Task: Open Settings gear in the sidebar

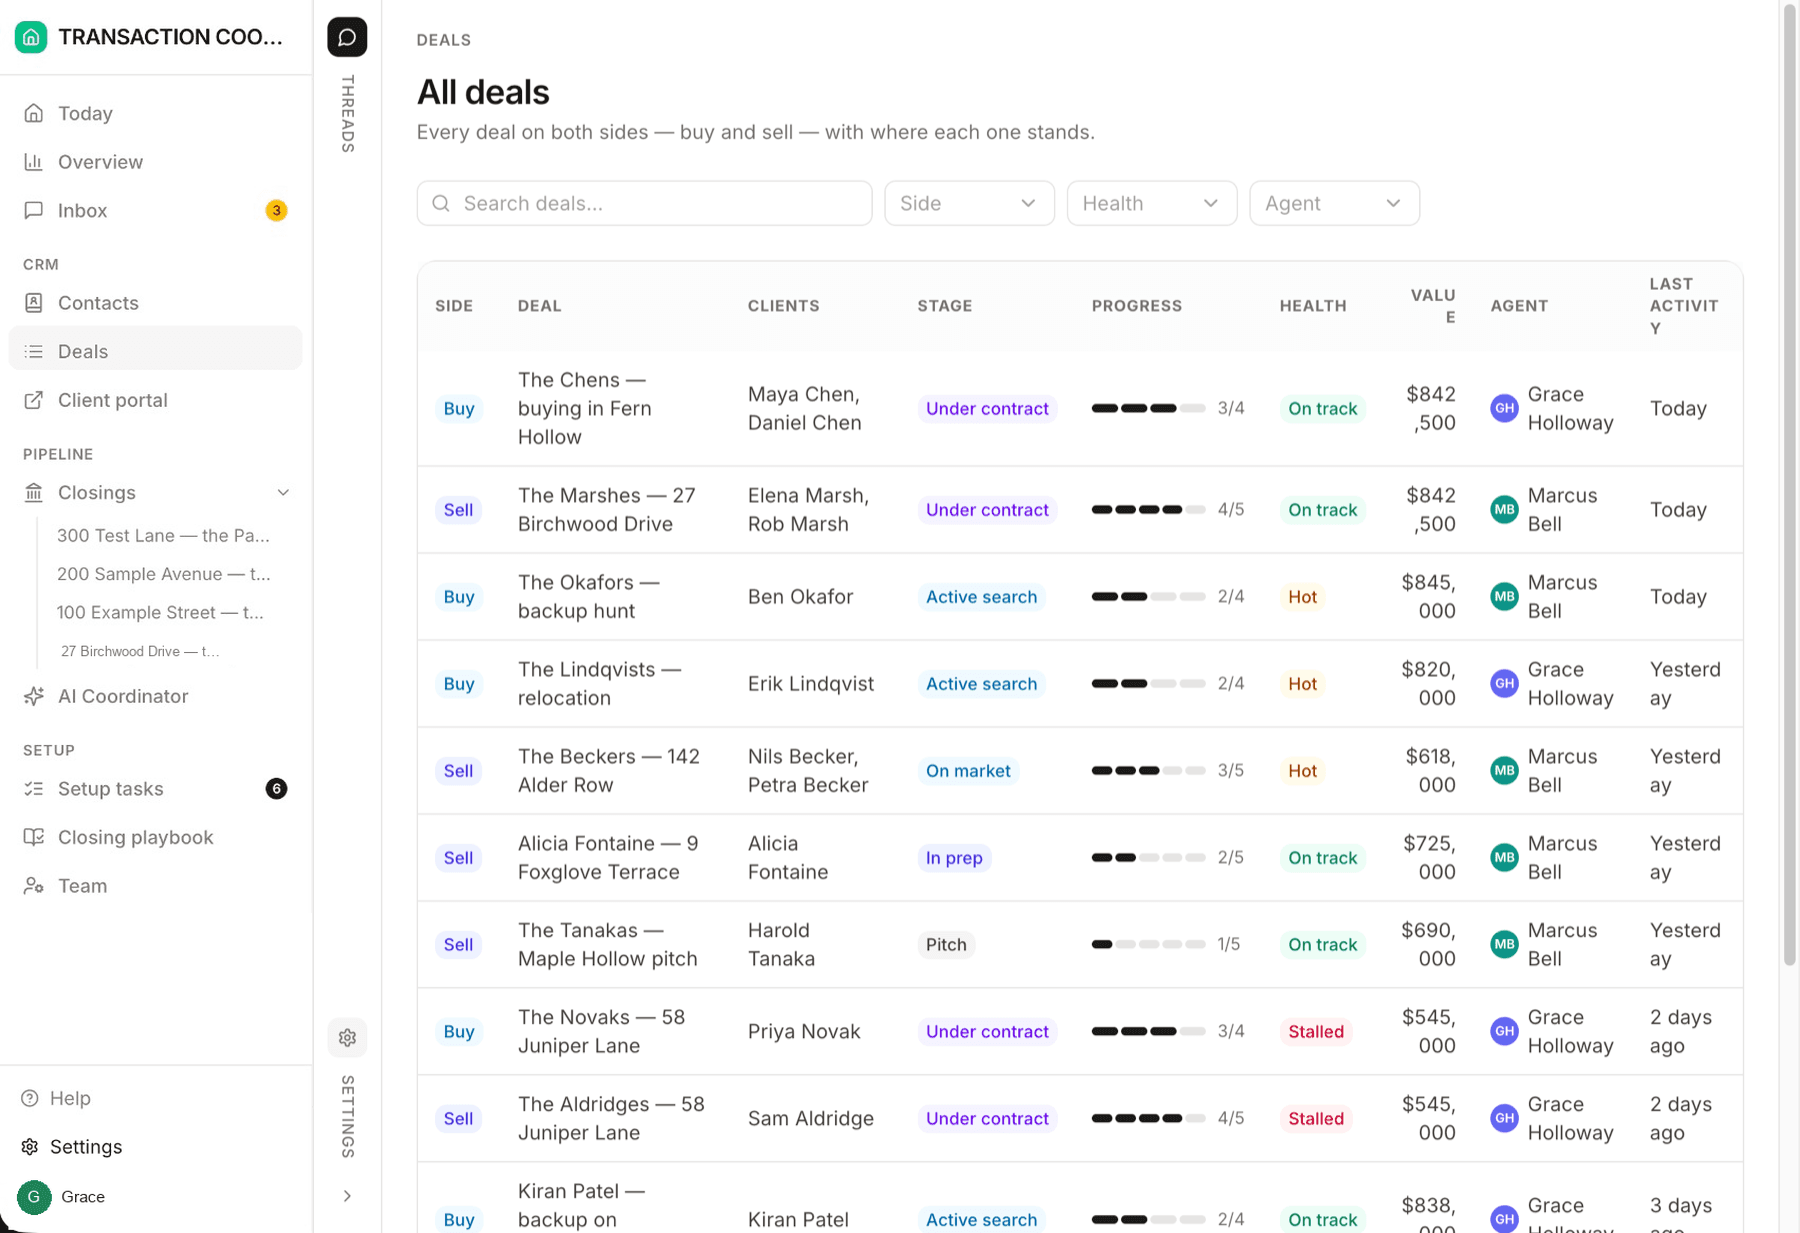Action: pyautogui.click(x=30, y=1147)
